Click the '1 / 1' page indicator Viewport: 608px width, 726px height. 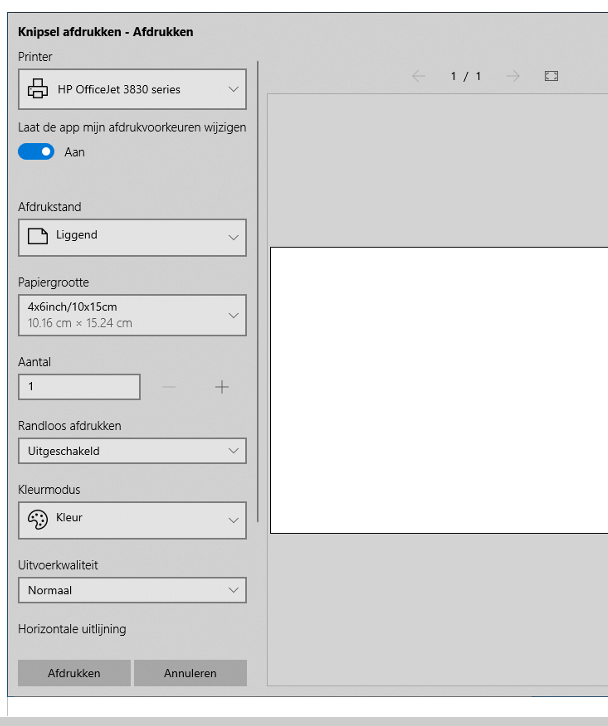[466, 76]
